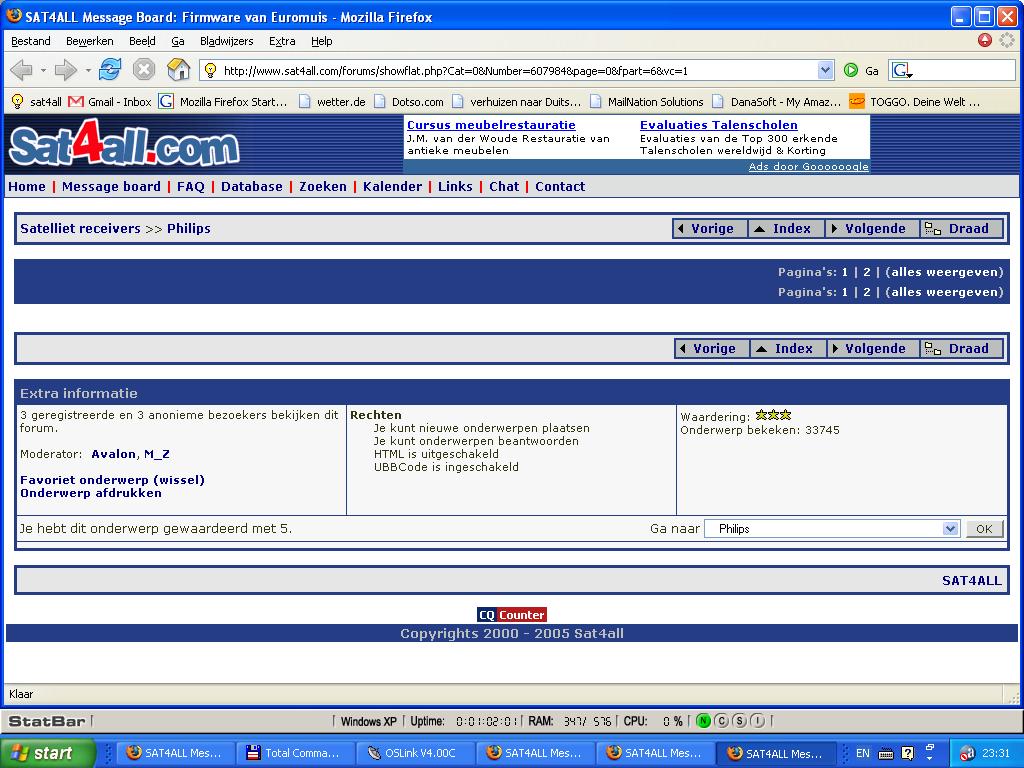Click the Sat4all.com logo
The width and height of the screenshot is (1024, 768).
point(124,147)
